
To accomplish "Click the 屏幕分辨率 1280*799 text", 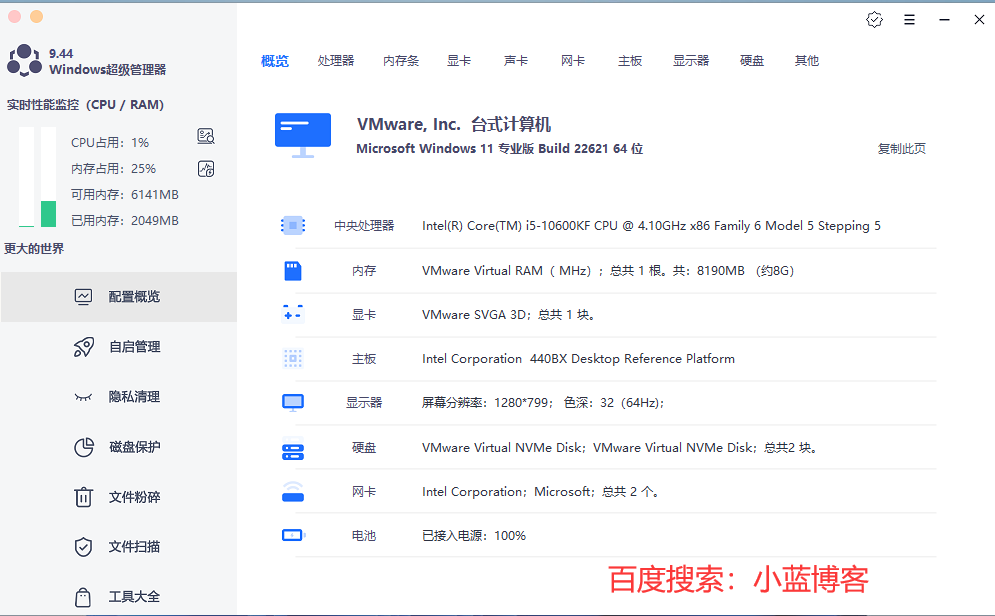I will [x=543, y=403].
